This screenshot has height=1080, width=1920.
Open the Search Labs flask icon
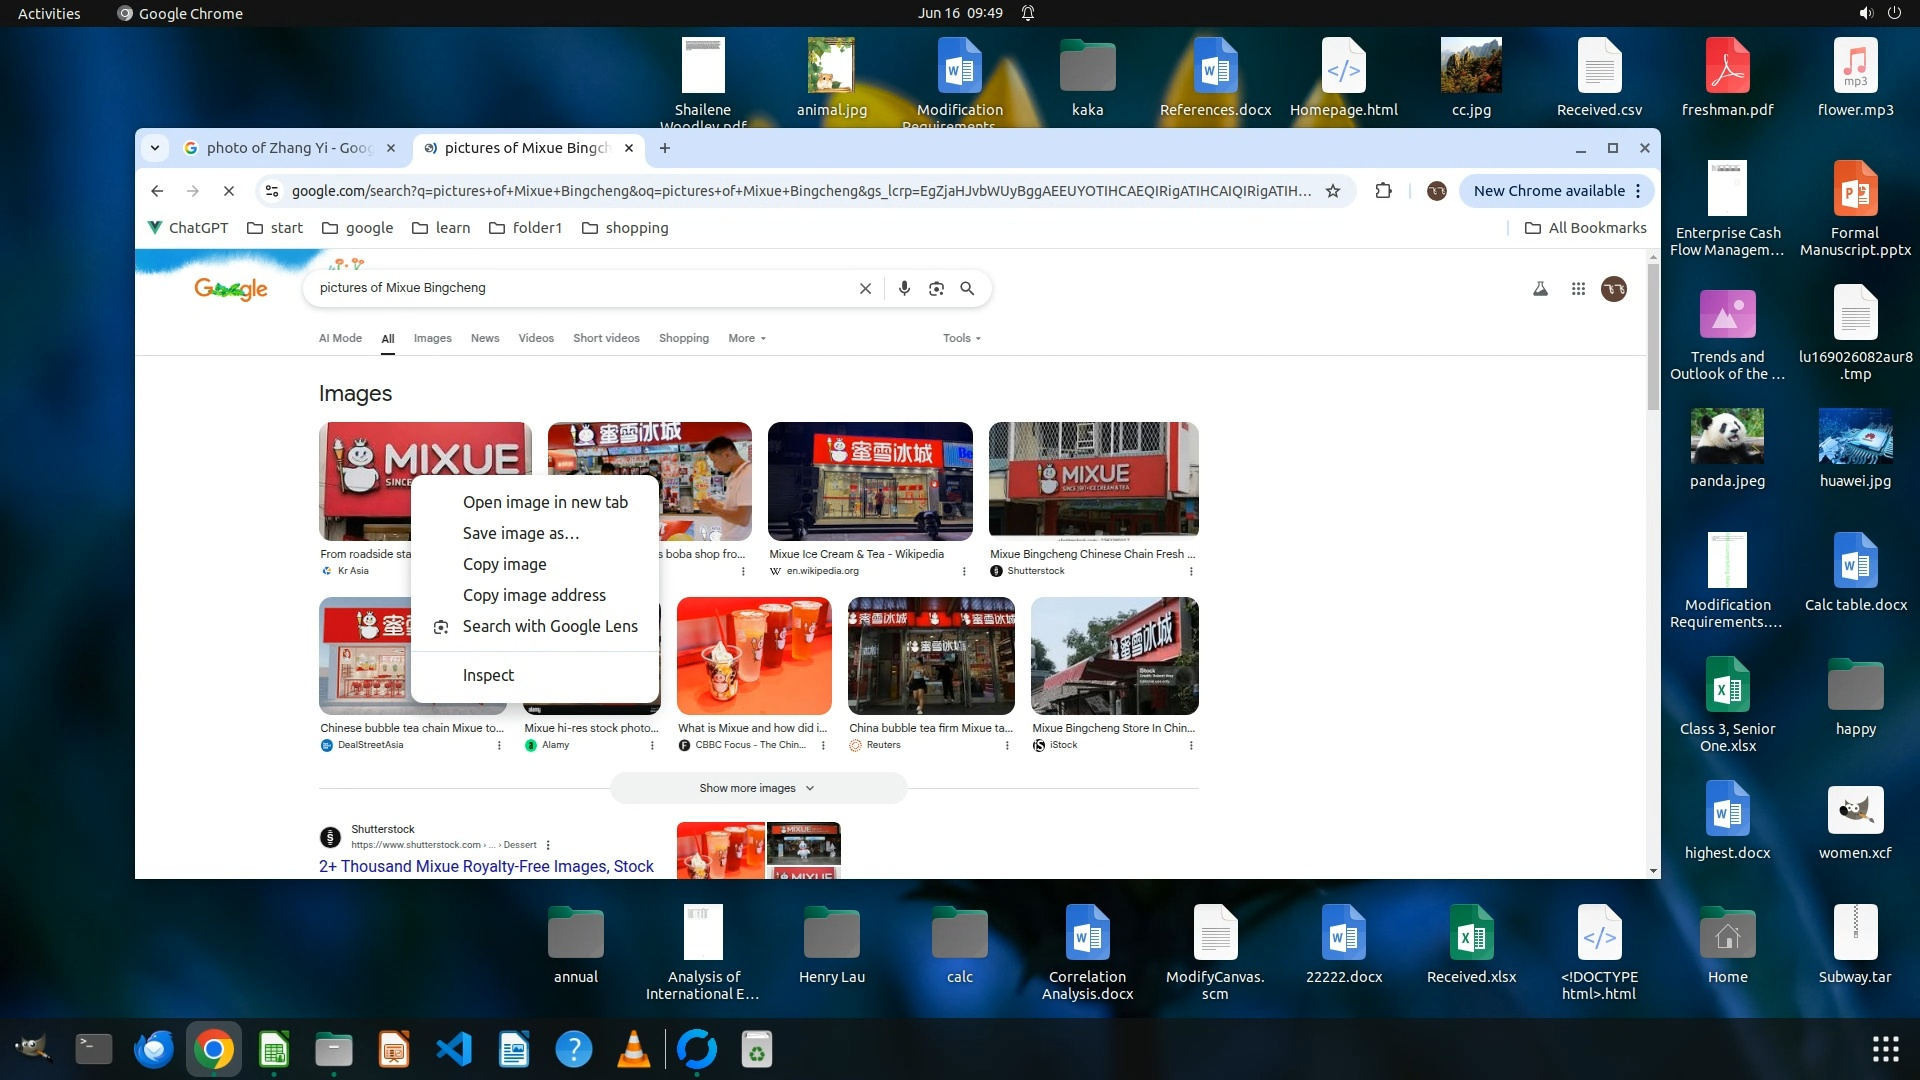click(x=1540, y=288)
